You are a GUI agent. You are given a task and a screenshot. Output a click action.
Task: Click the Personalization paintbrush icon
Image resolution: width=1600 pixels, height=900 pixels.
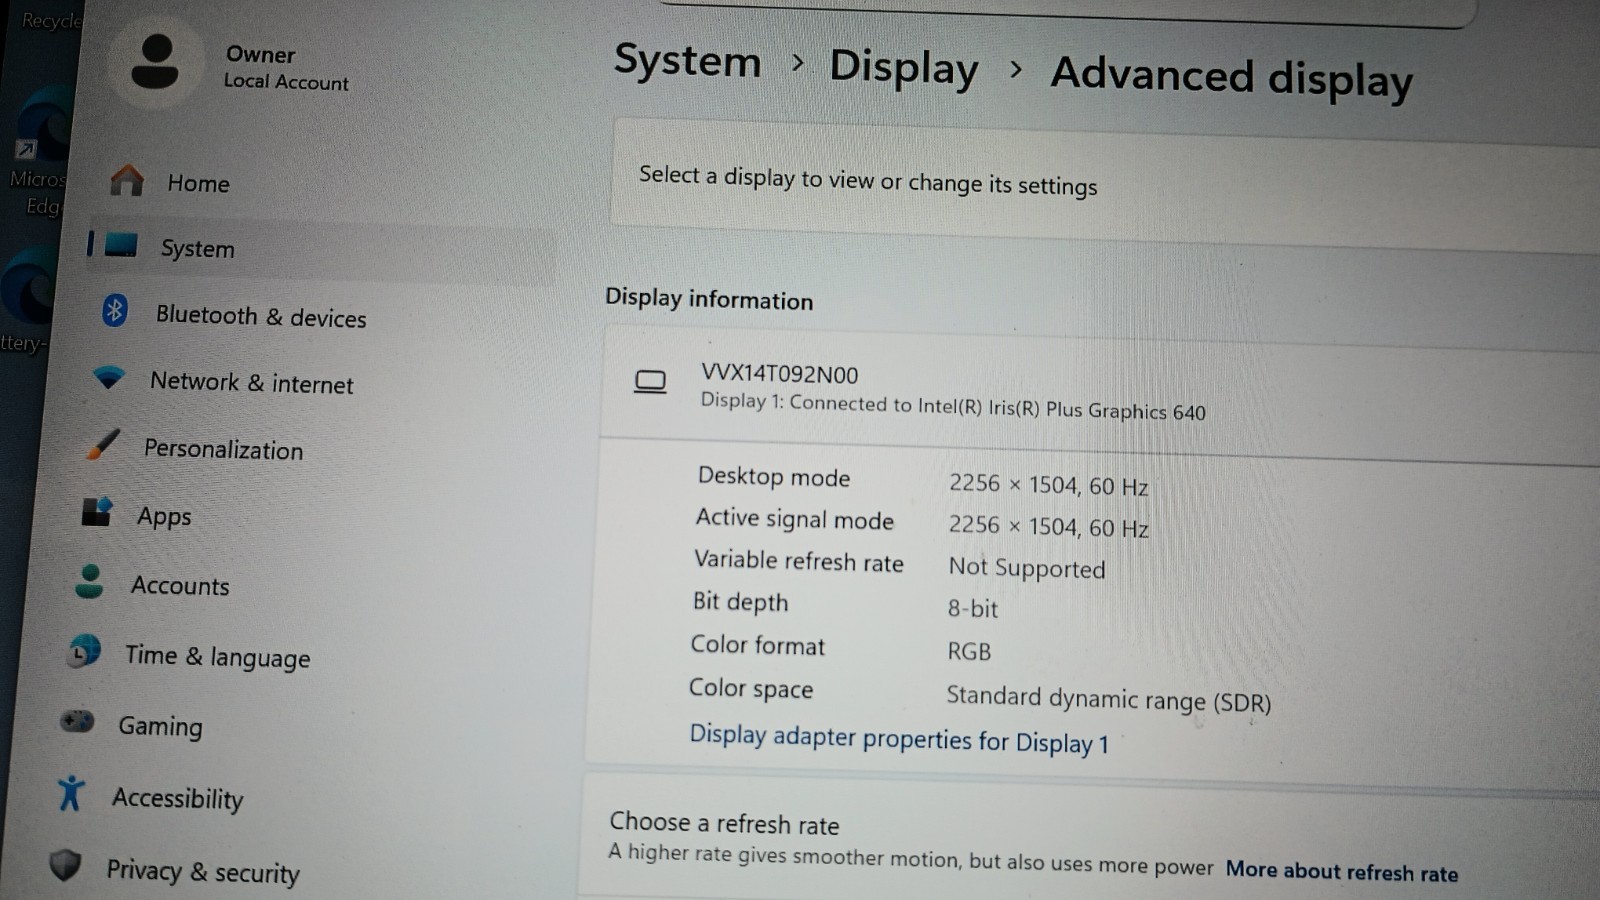click(103, 444)
